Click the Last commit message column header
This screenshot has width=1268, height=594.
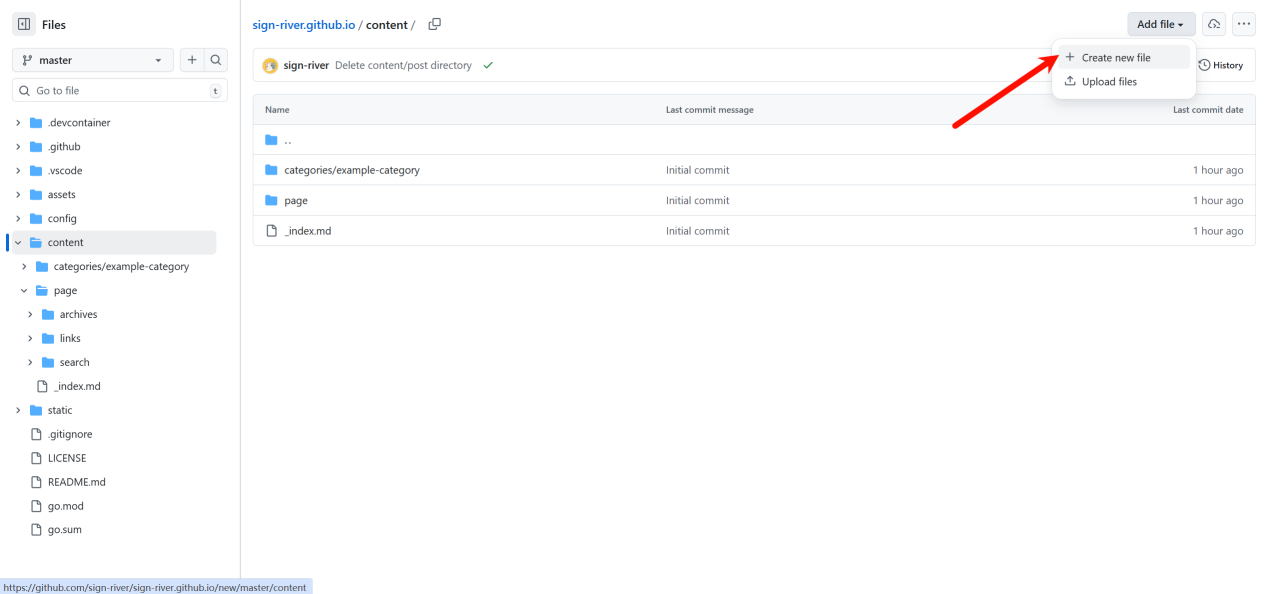point(710,110)
